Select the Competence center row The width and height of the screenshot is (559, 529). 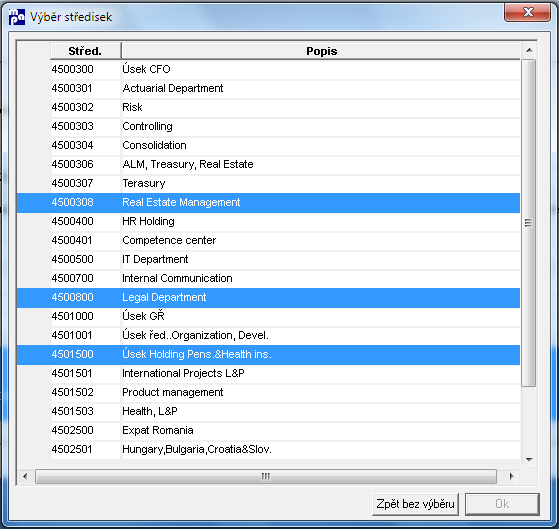[268, 240]
